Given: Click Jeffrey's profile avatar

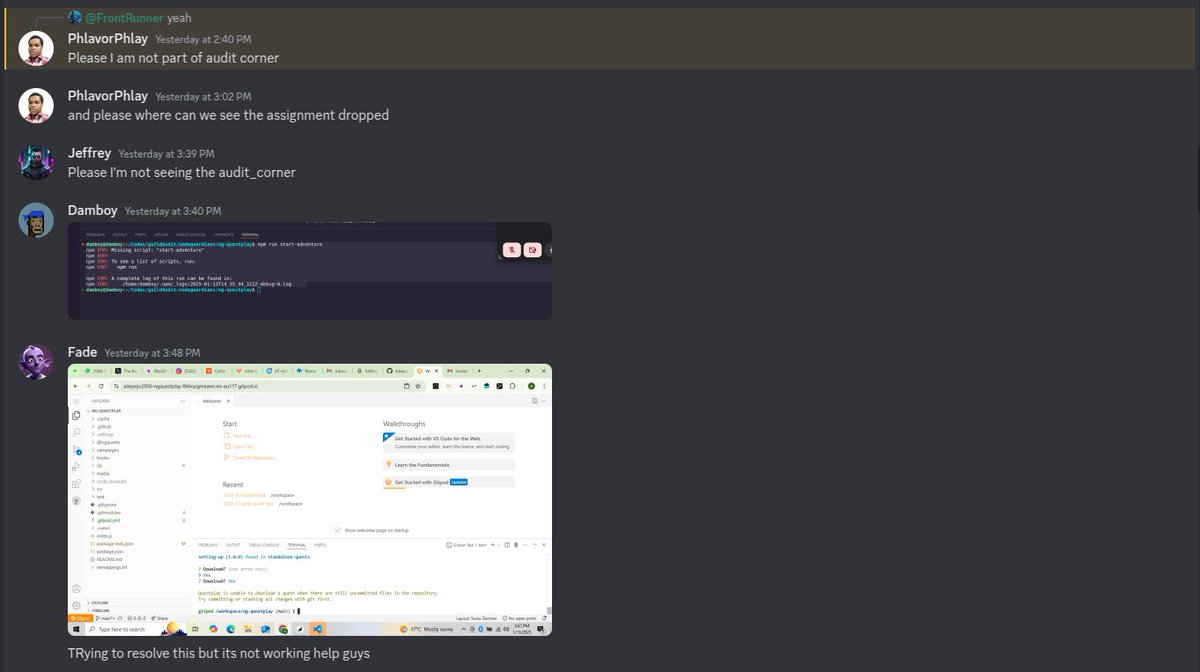Looking at the screenshot, I should click(x=36, y=163).
